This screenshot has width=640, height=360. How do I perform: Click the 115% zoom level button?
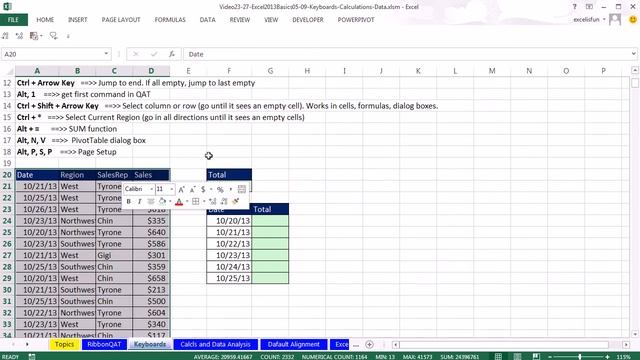[x=624, y=357]
